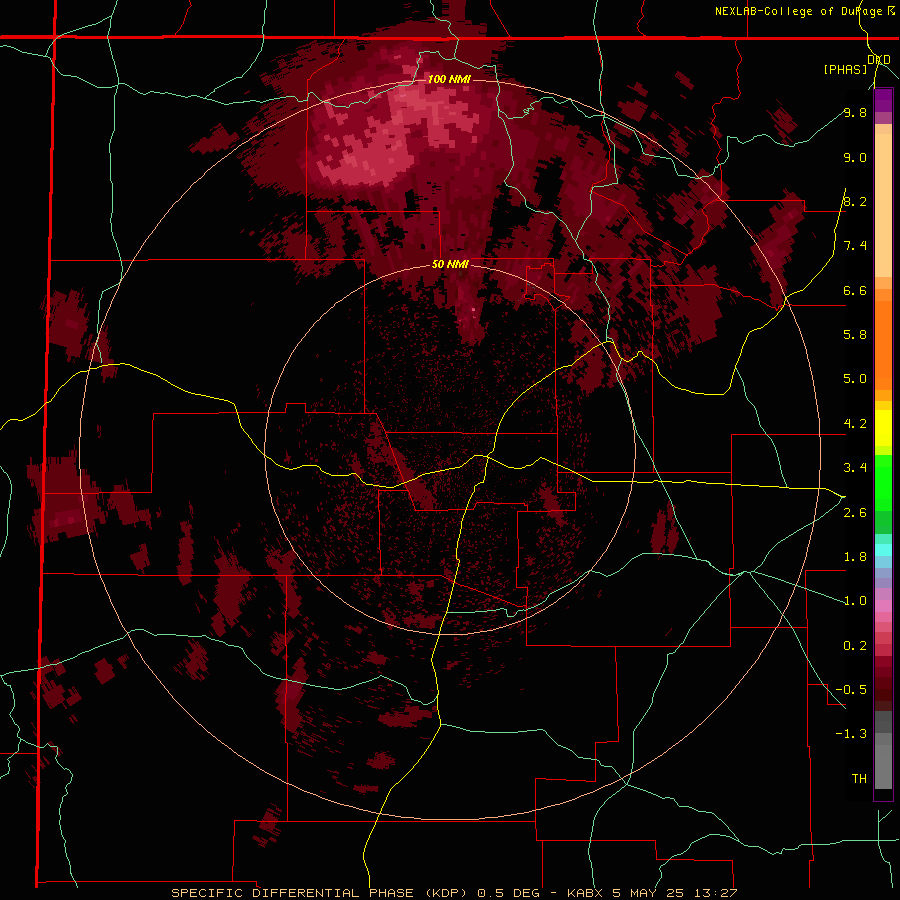This screenshot has height=900, width=900.
Task: Select the yellow segment of the color bar
Action: [883, 428]
